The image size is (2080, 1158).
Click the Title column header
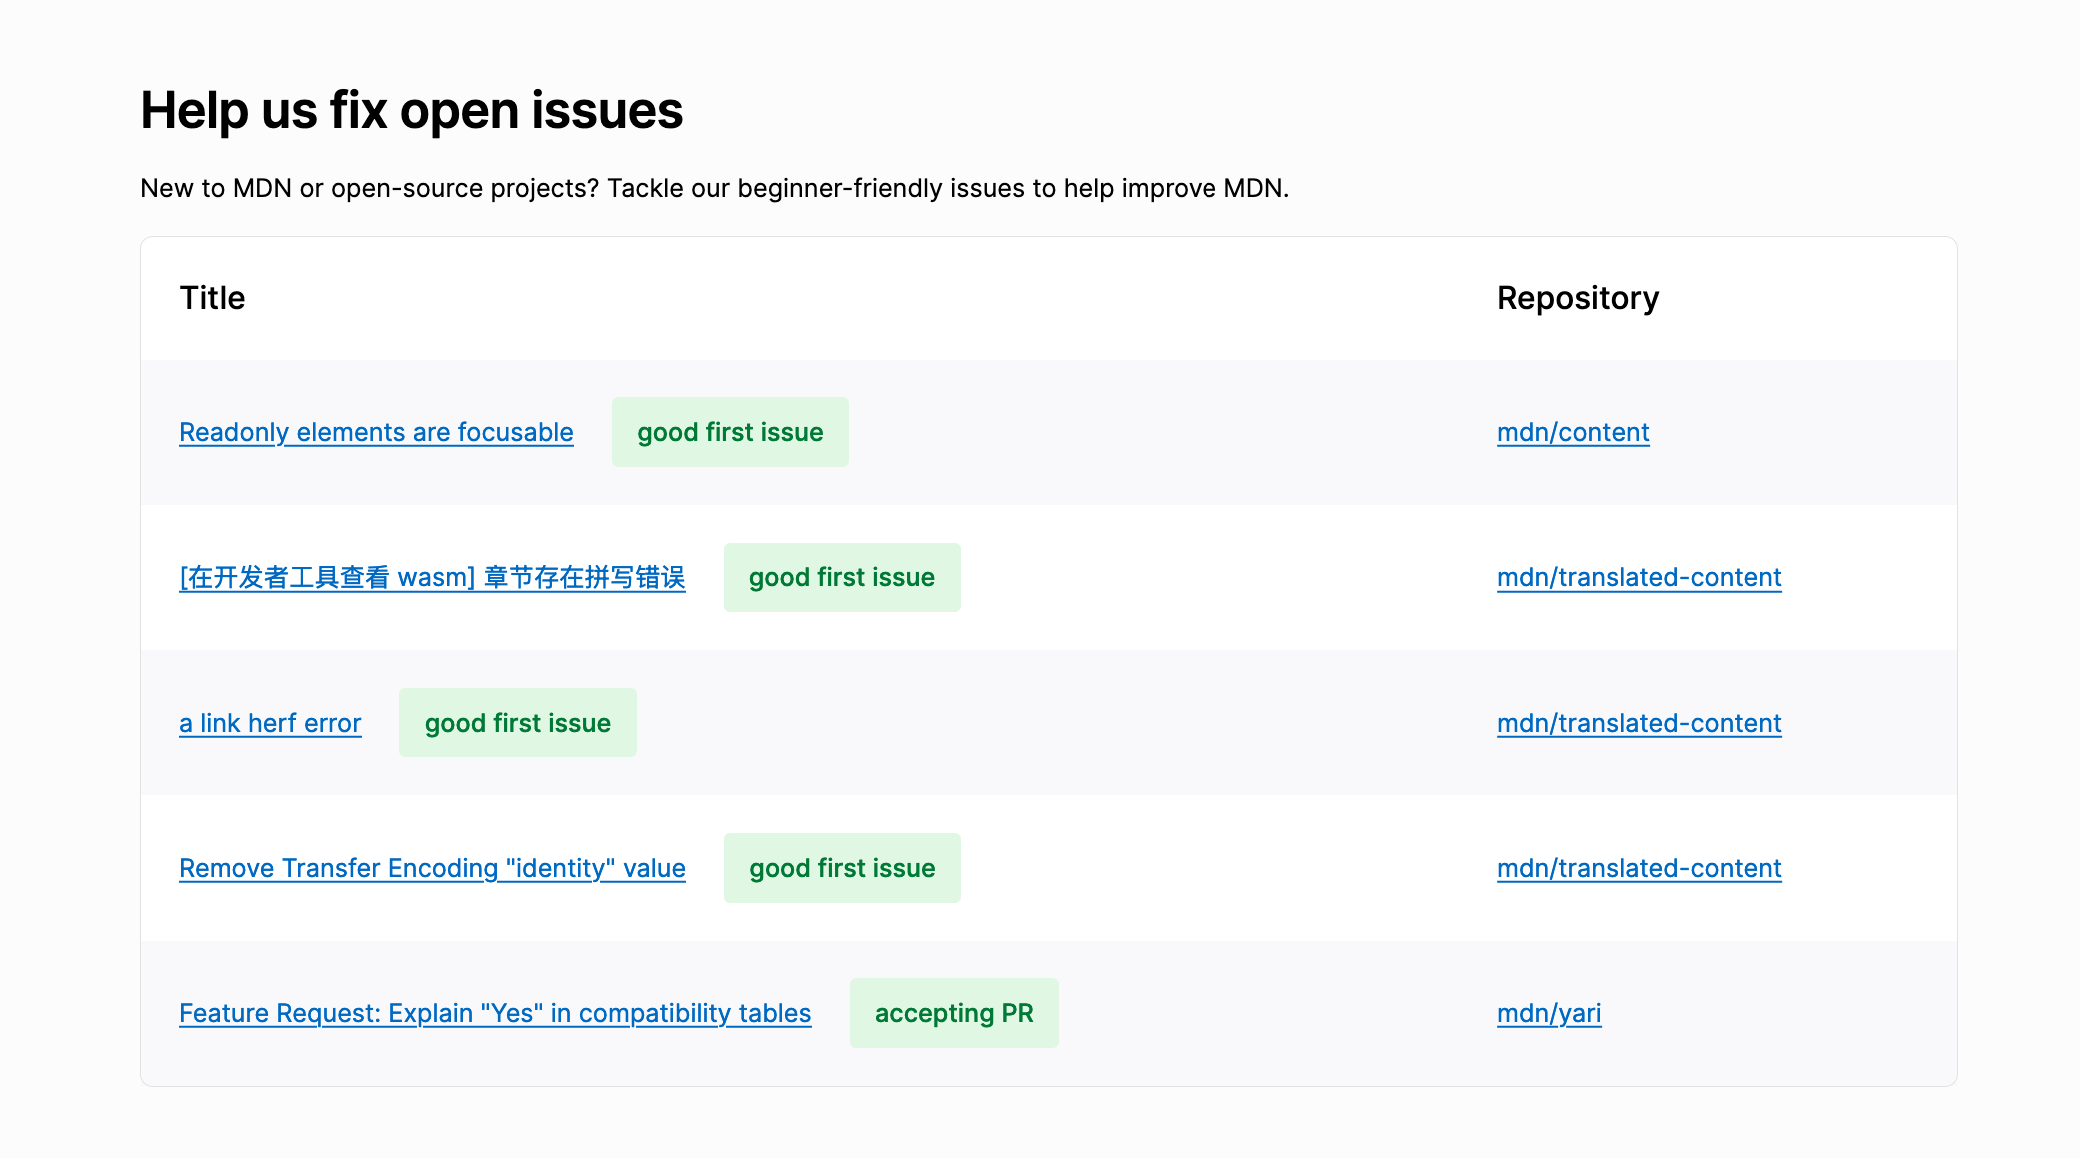pyautogui.click(x=212, y=298)
